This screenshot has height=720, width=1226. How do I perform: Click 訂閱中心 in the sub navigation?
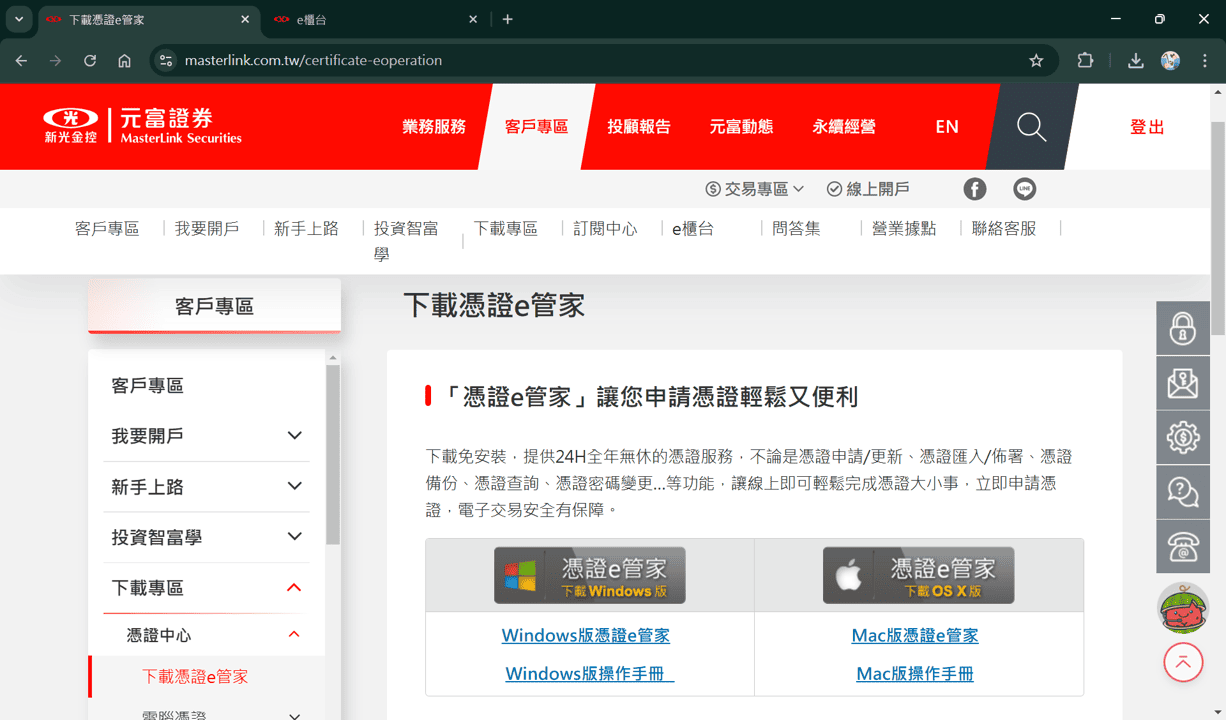tap(605, 229)
